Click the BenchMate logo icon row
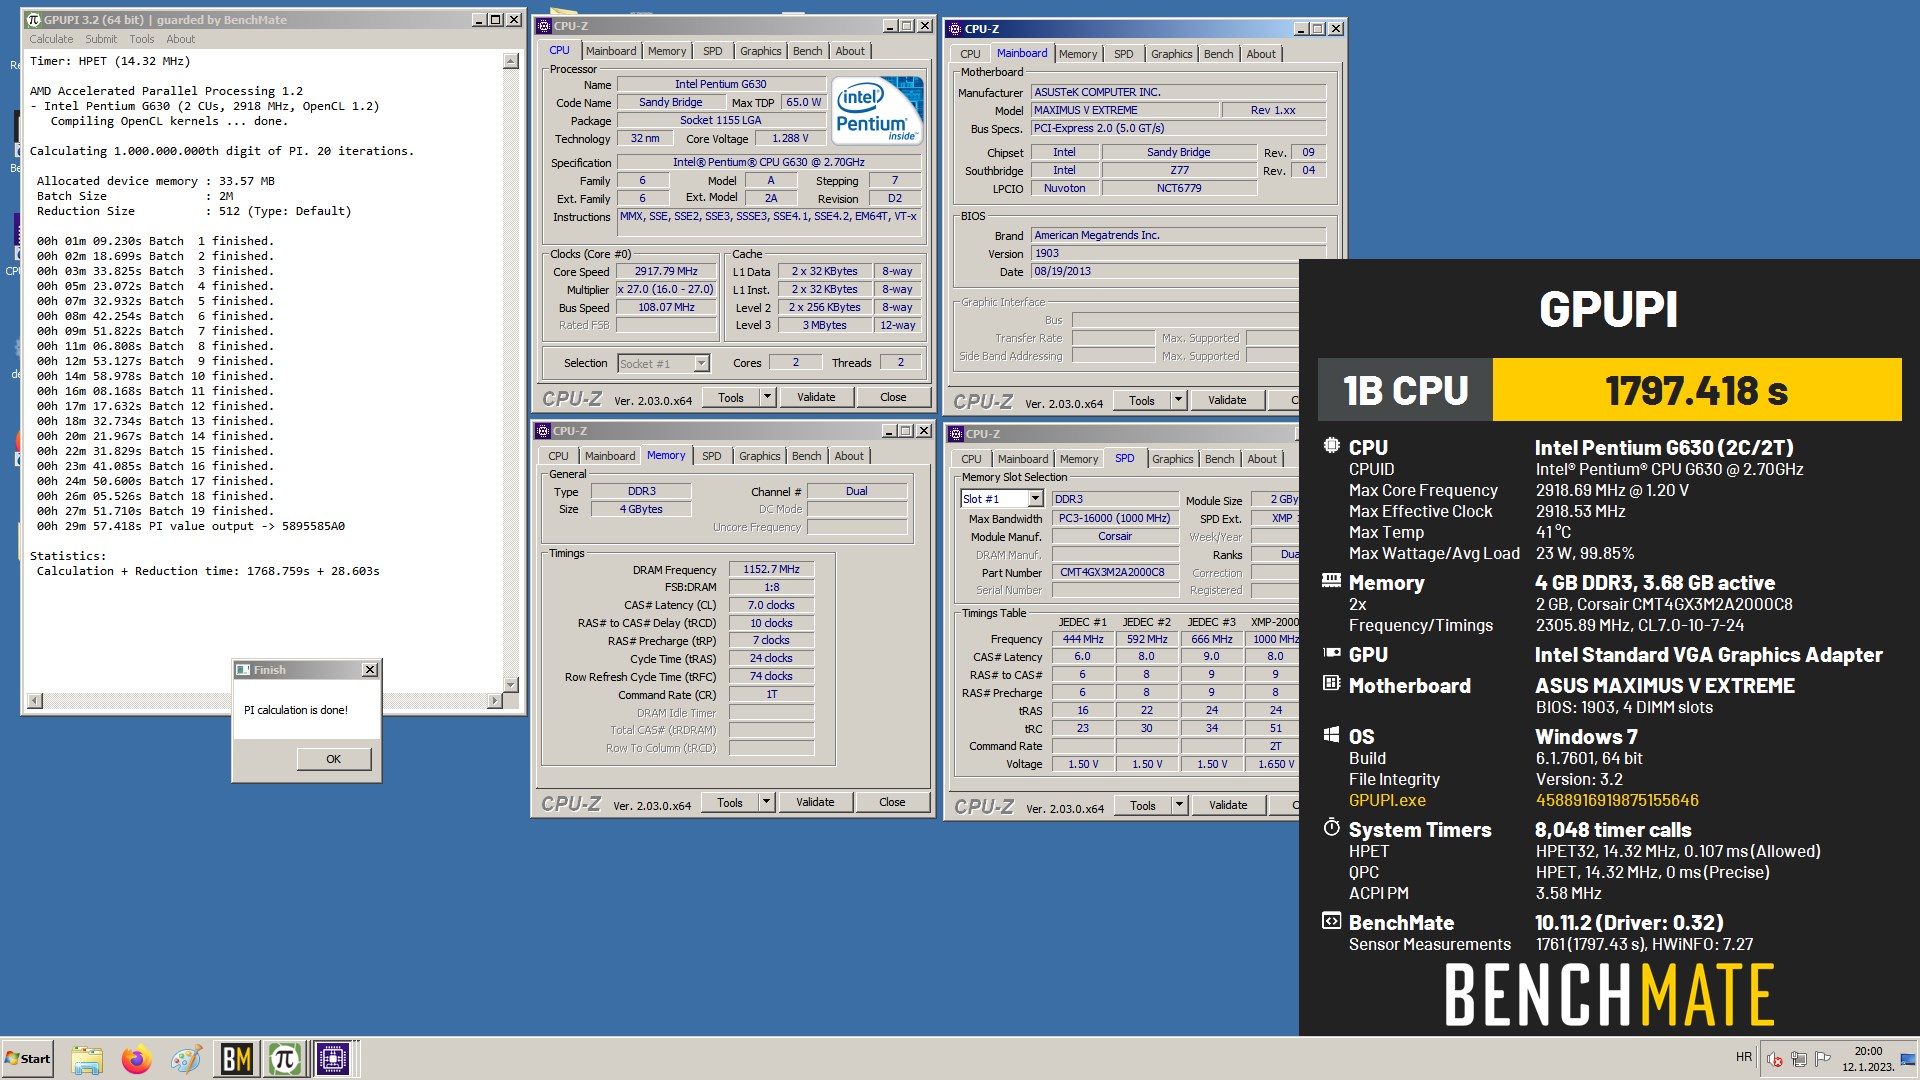The image size is (1920, 1080). pos(1331,921)
